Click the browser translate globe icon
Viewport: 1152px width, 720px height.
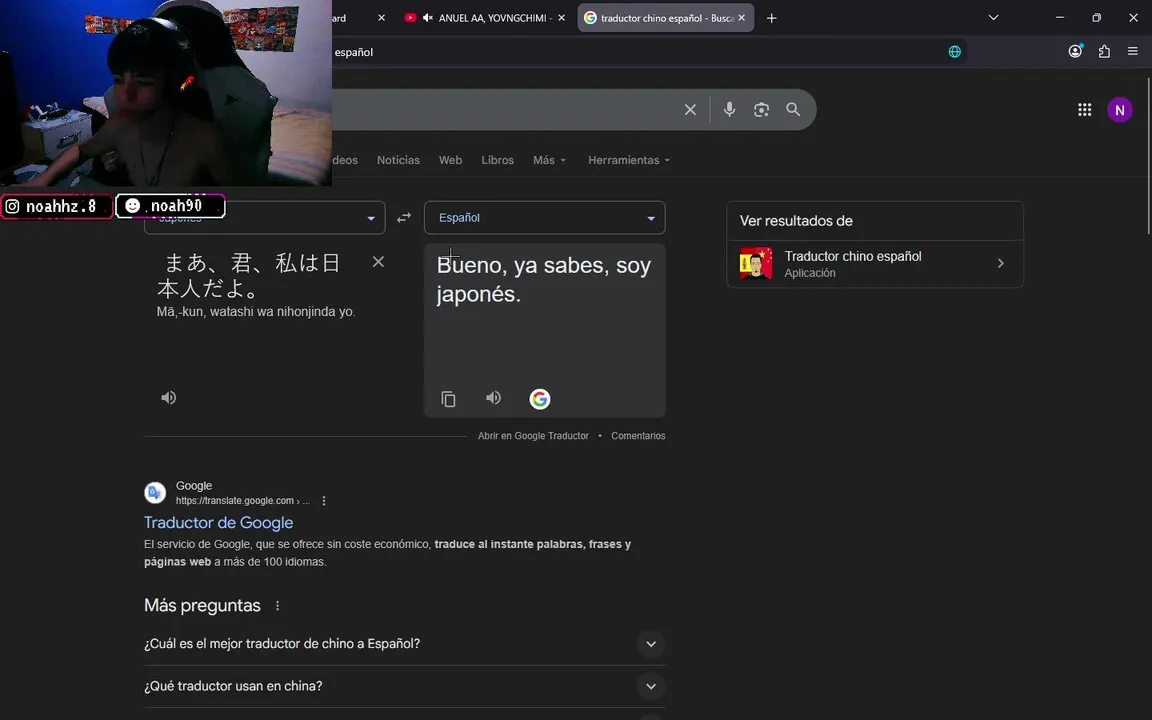click(x=954, y=51)
